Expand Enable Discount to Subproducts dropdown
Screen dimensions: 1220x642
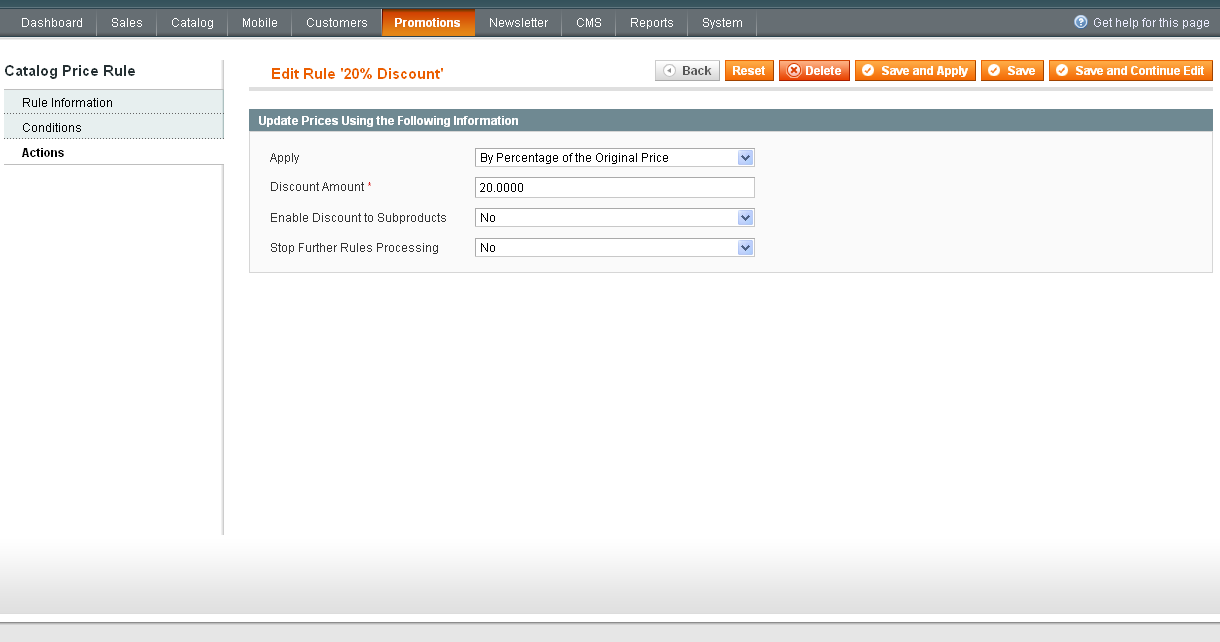[614, 218]
